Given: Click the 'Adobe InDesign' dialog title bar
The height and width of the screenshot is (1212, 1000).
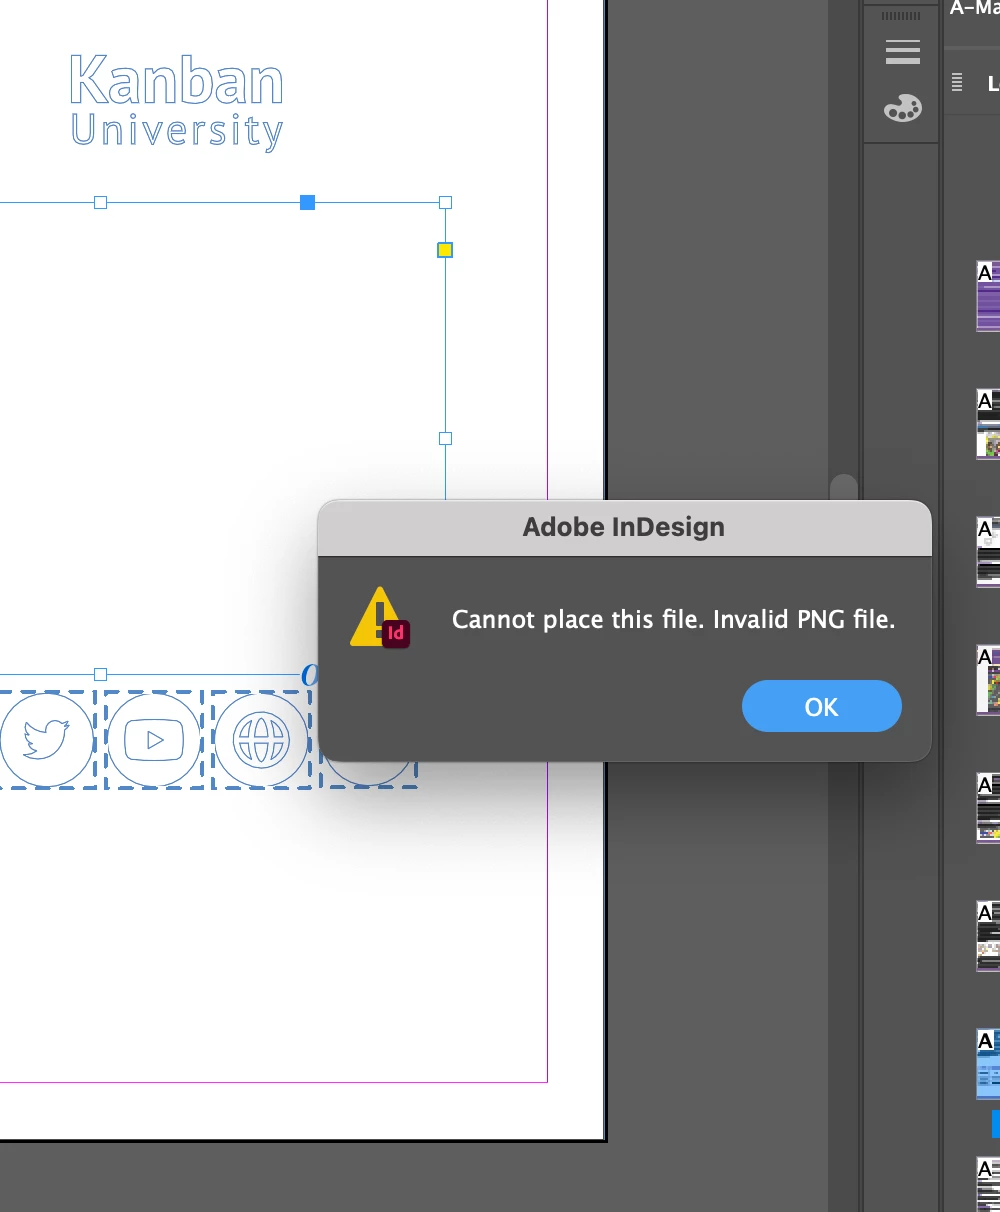Looking at the screenshot, I should coord(624,527).
